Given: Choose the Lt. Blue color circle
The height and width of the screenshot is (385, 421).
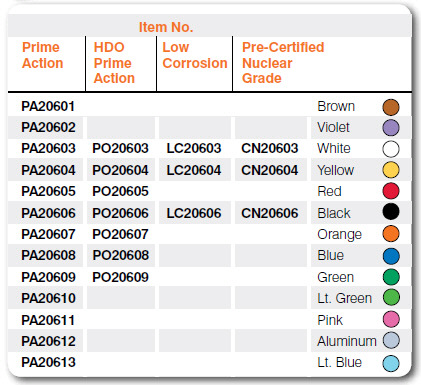Looking at the screenshot, I should pos(391,363).
